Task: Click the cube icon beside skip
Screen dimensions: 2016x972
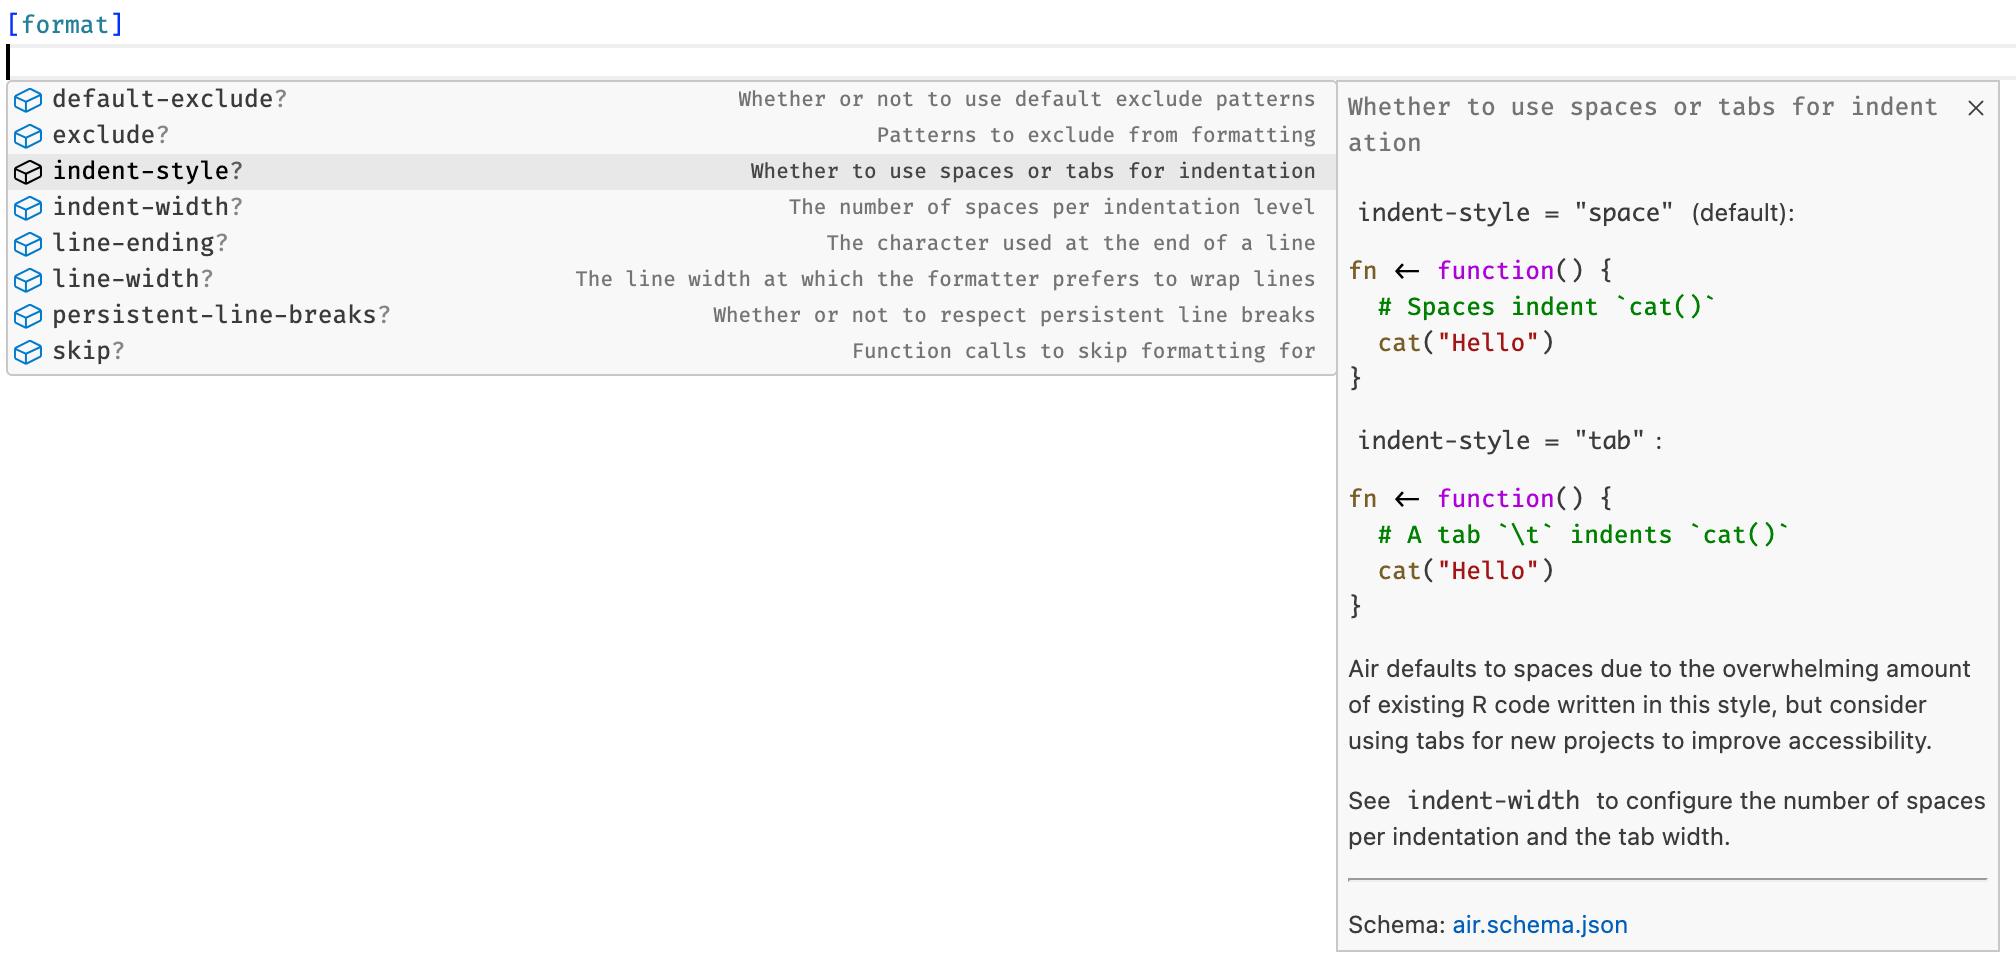Action: click(x=28, y=351)
